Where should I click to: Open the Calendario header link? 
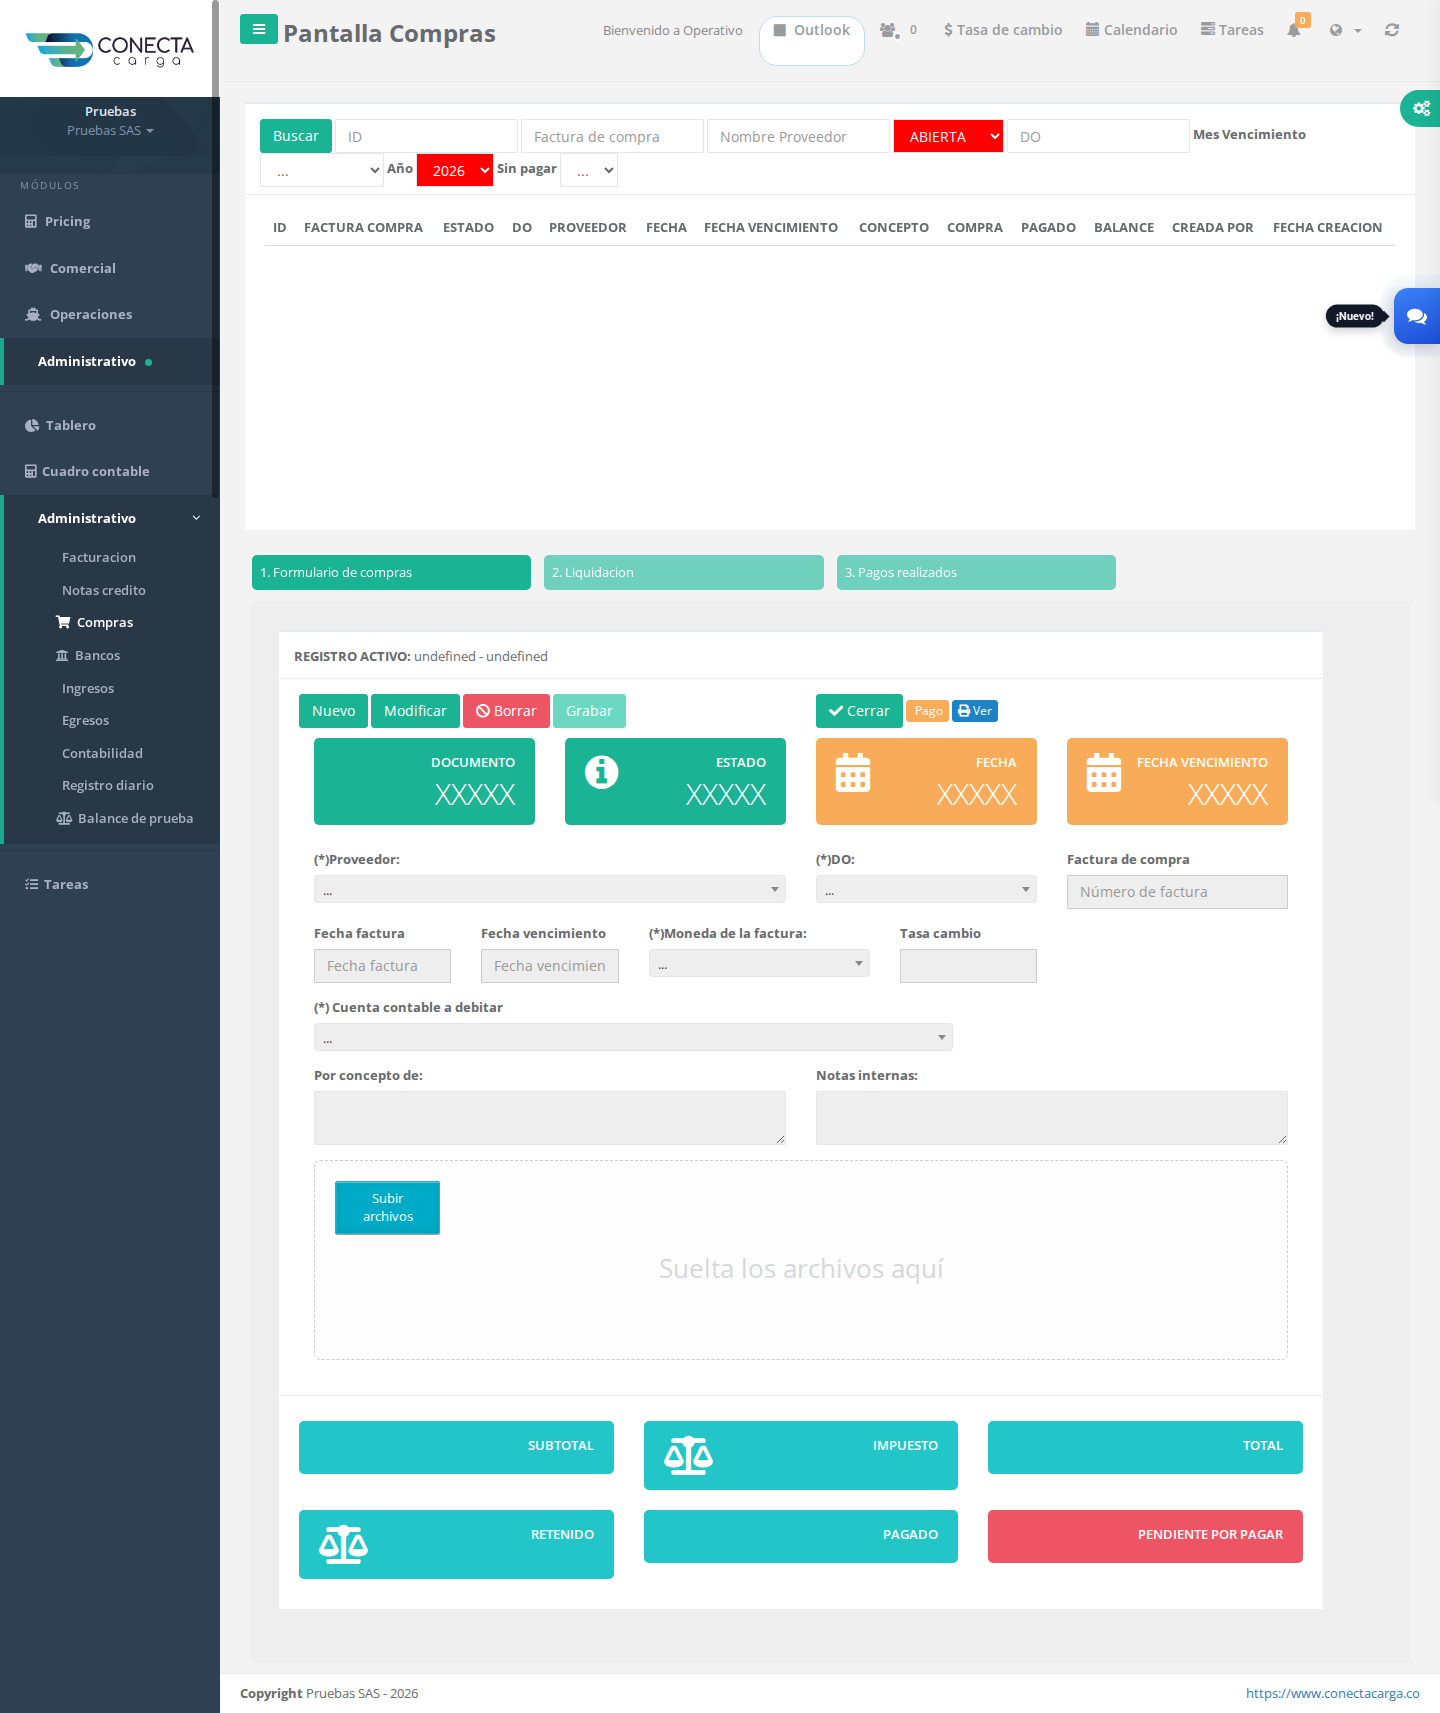click(x=1131, y=30)
